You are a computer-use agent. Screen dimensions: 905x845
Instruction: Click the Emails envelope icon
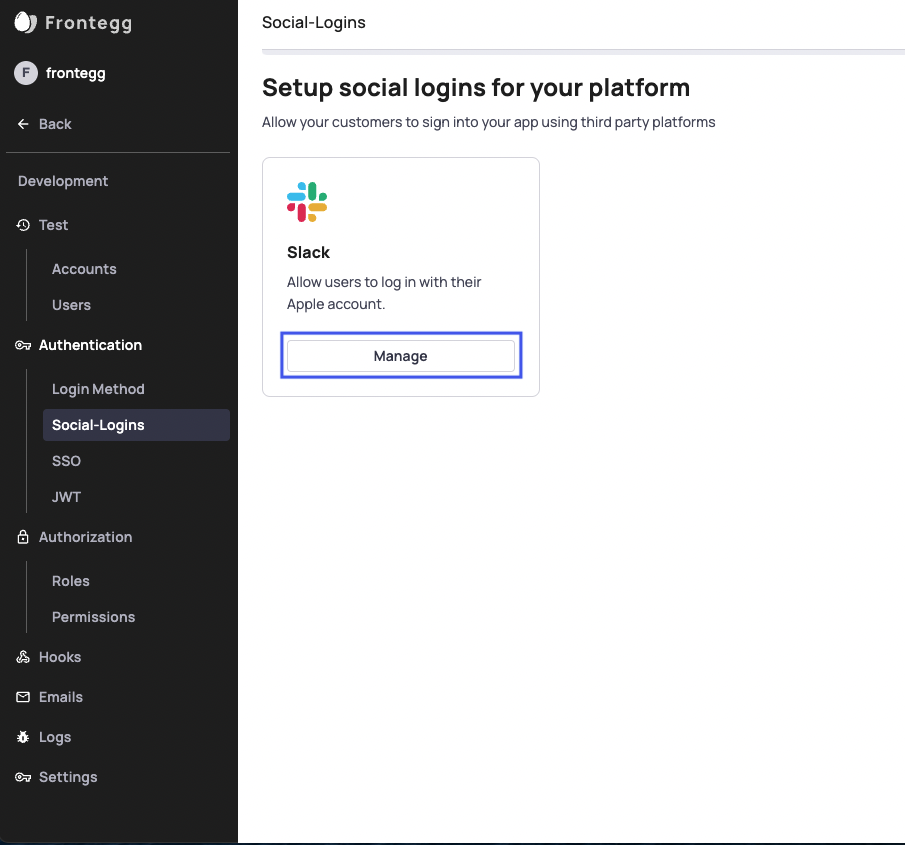23,697
